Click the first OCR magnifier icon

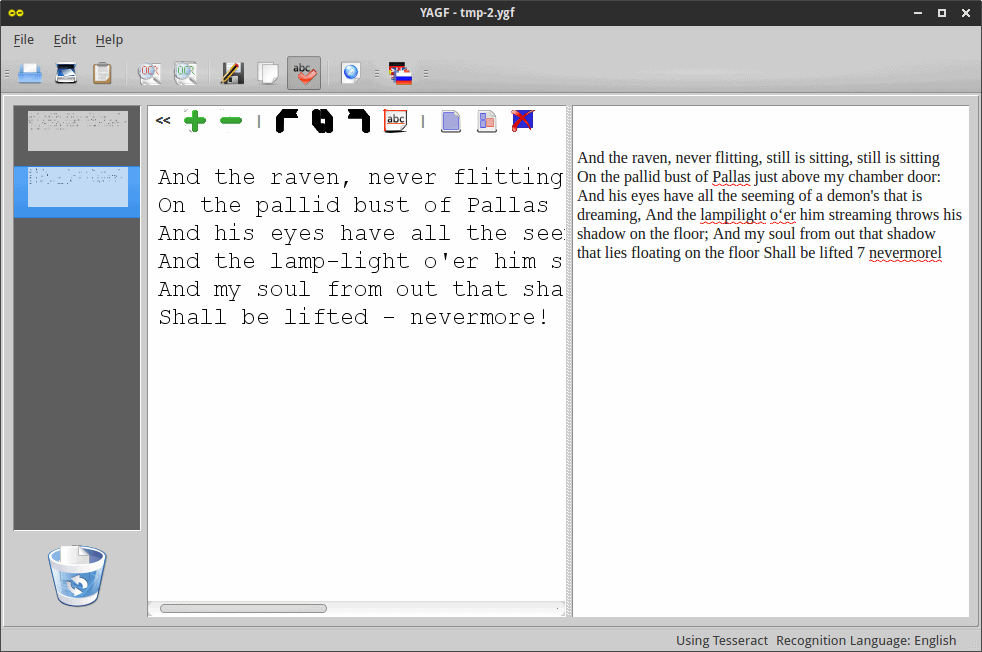pos(149,73)
